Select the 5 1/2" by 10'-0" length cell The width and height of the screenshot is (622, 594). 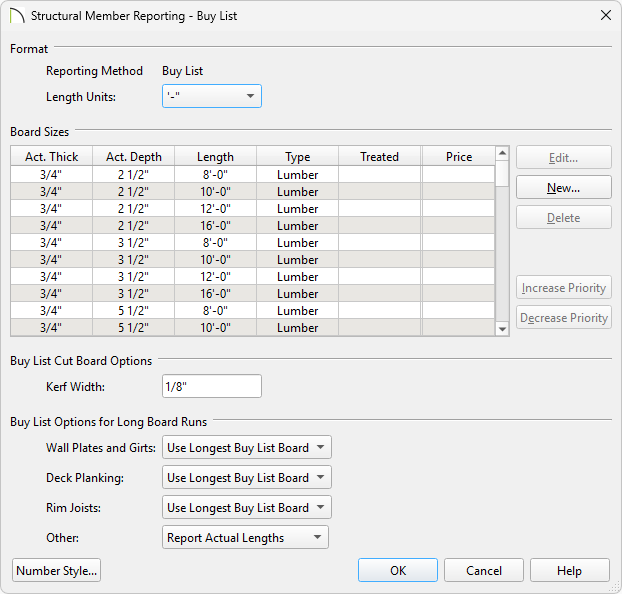[x=215, y=328]
